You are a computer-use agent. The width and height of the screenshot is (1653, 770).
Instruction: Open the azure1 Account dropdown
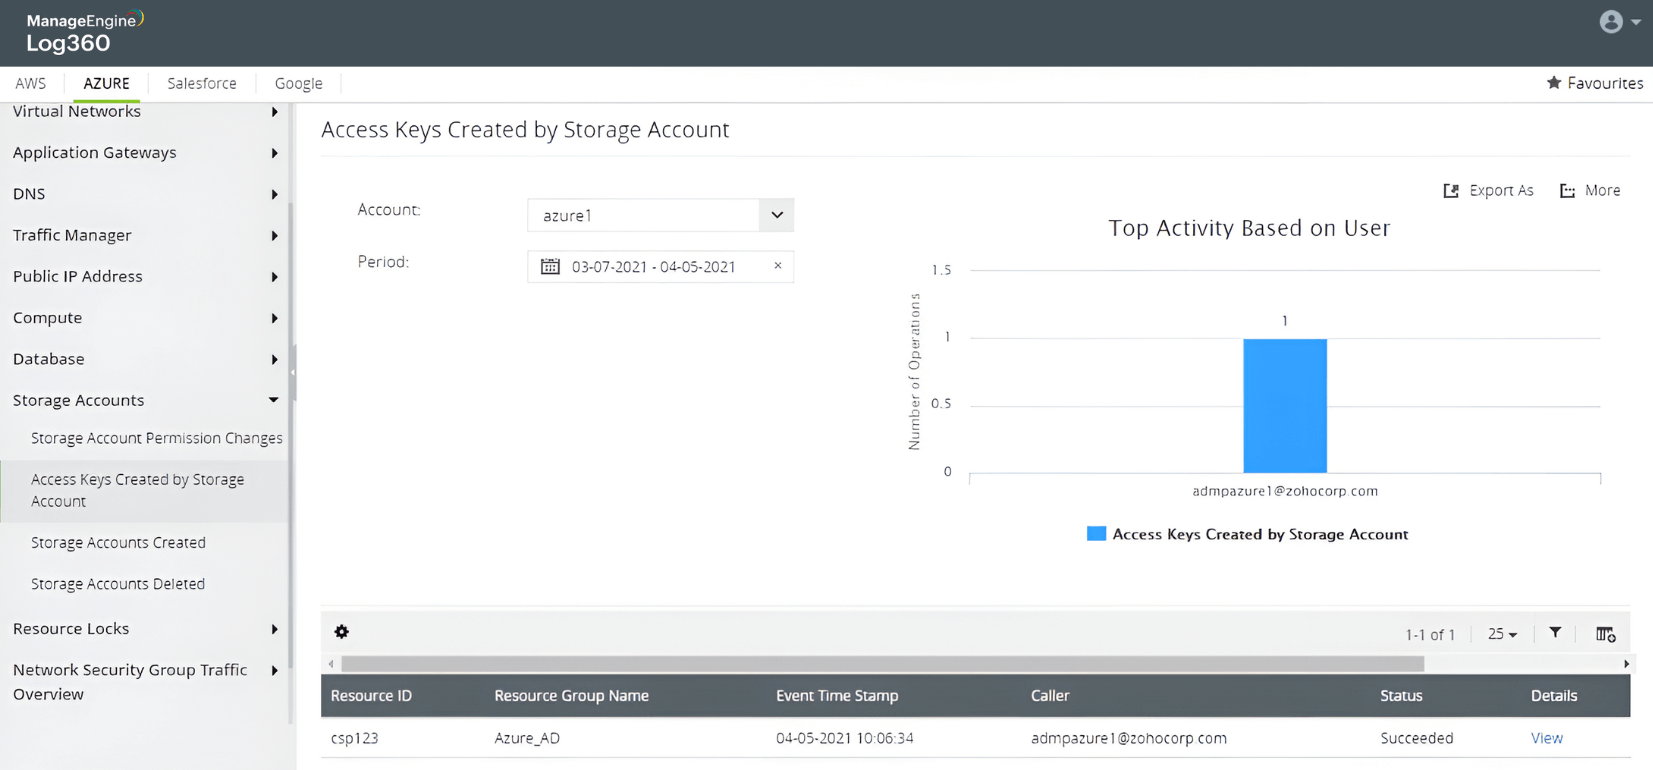coord(776,215)
